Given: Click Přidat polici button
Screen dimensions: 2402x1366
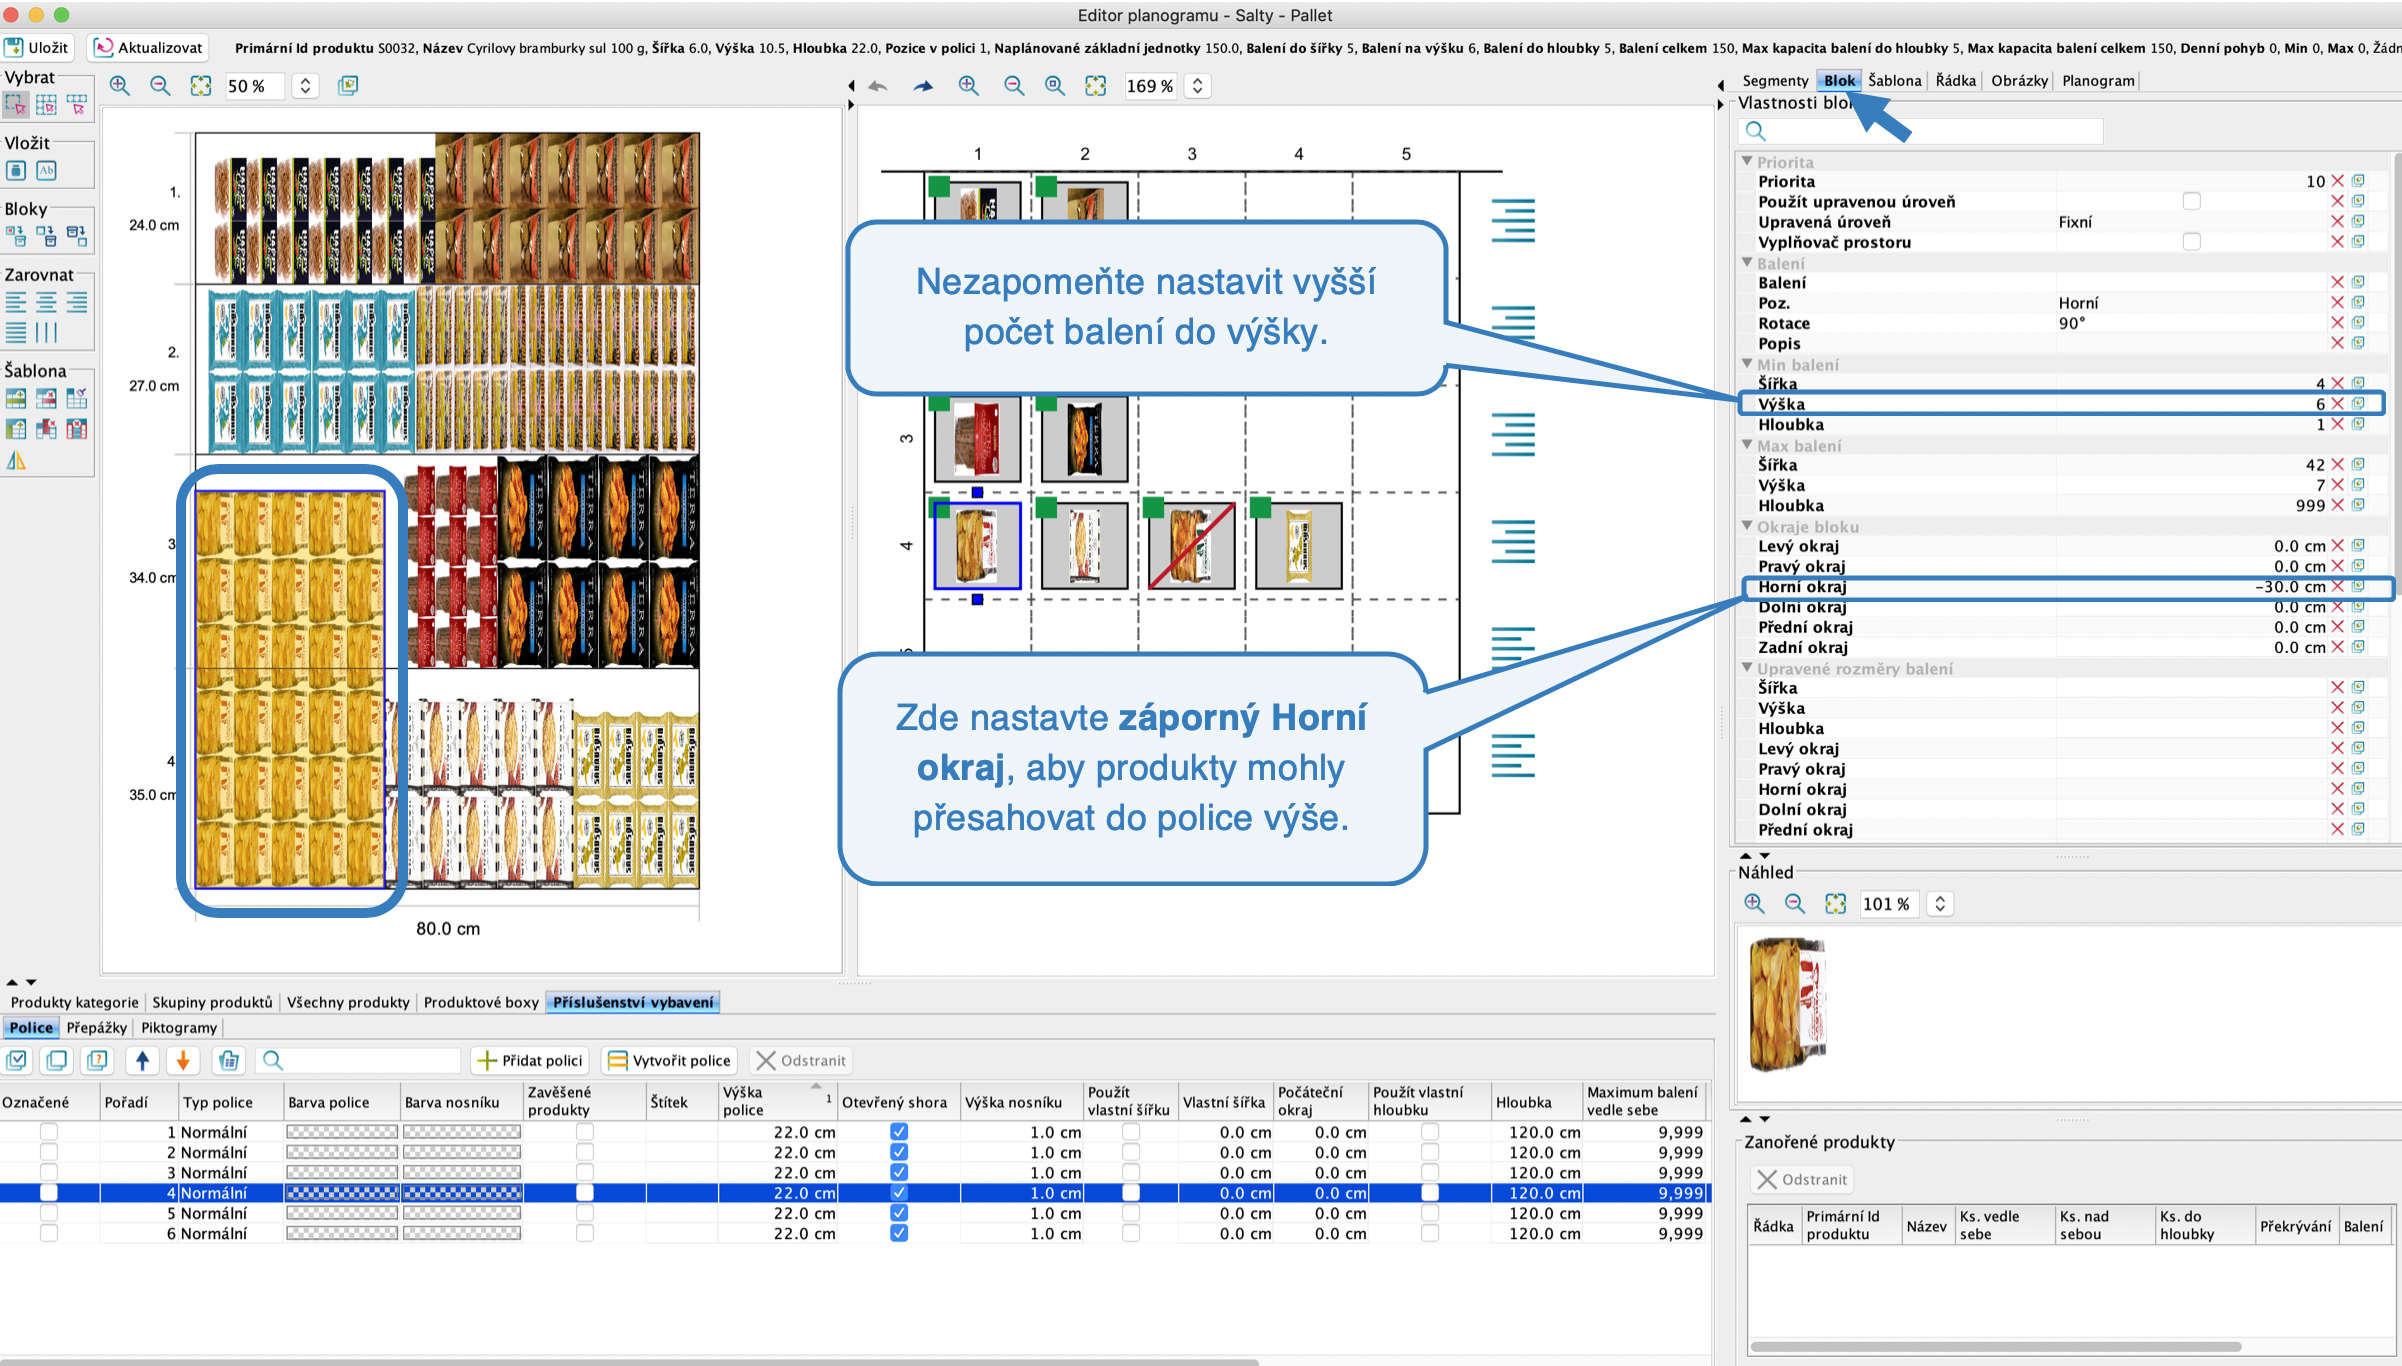Looking at the screenshot, I should (x=530, y=1060).
